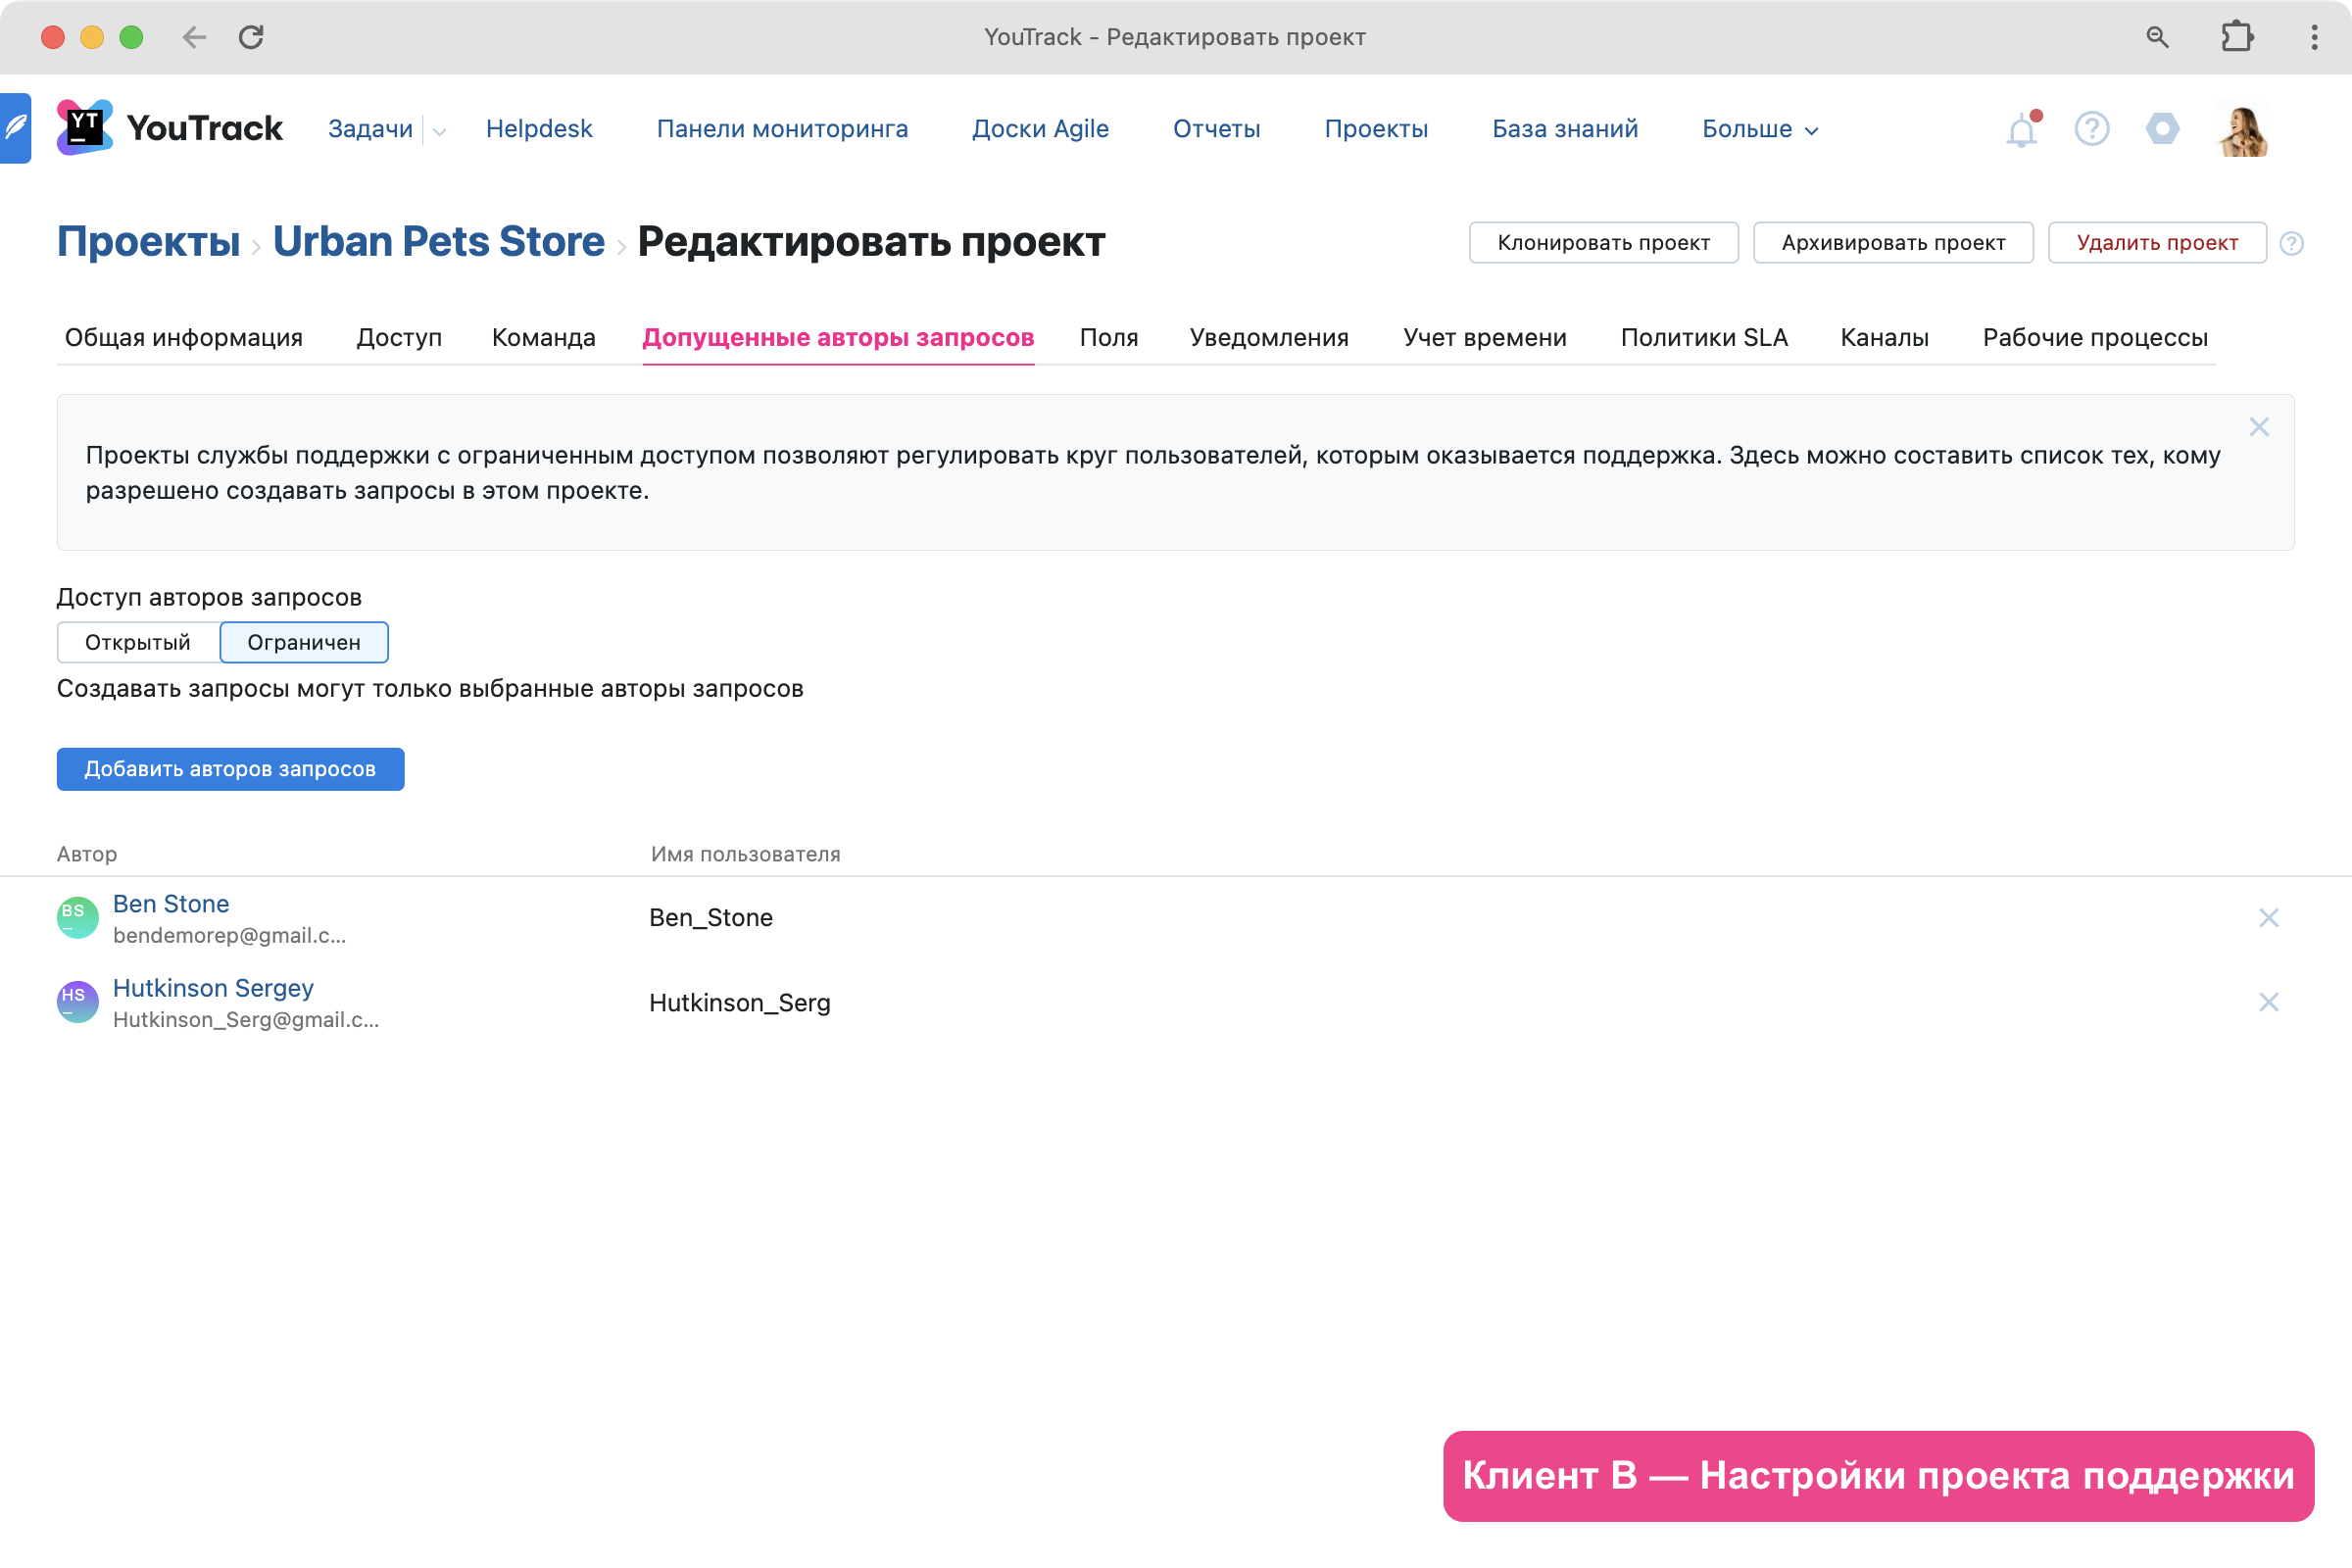The width and height of the screenshot is (2352, 1568).
Task: Click Добавить авторов запросов button
Action: pyautogui.click(x=230, y=769)
